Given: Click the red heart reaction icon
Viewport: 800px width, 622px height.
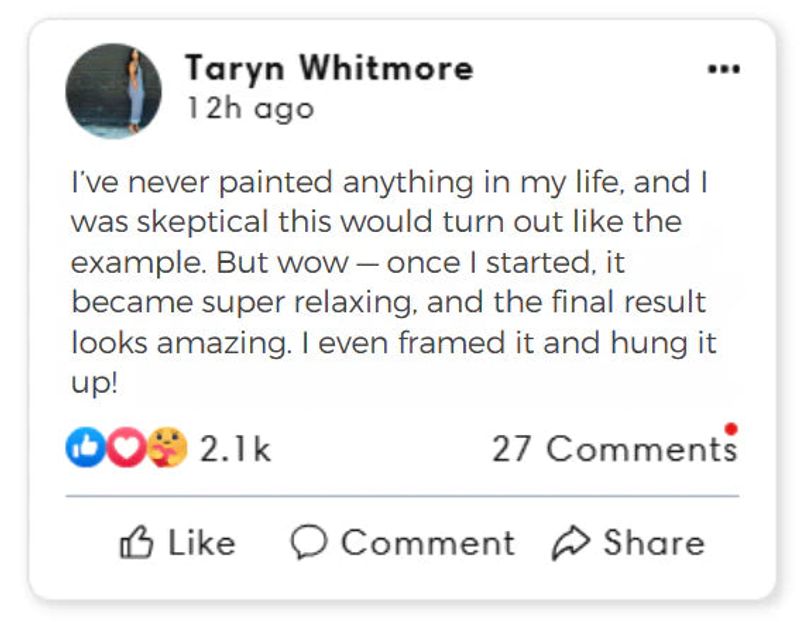Looking at the screenshot, I should 127,447.
